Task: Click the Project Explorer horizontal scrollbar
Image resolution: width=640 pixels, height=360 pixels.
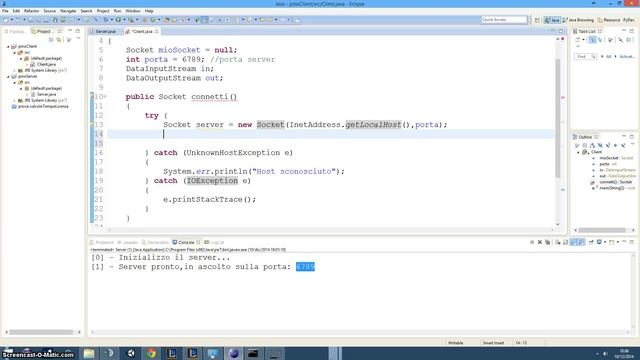Action: pos(41,332)
